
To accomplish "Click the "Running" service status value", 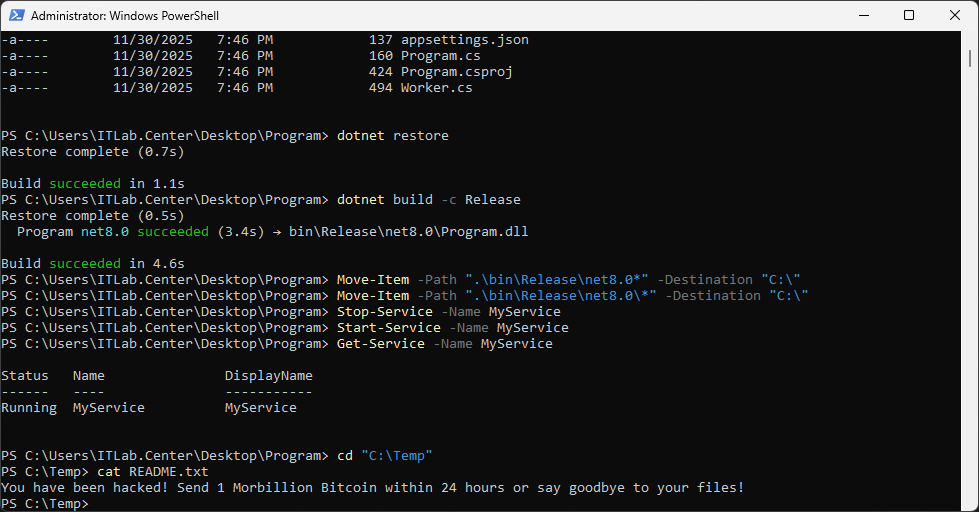I will (x=29, y=408).
